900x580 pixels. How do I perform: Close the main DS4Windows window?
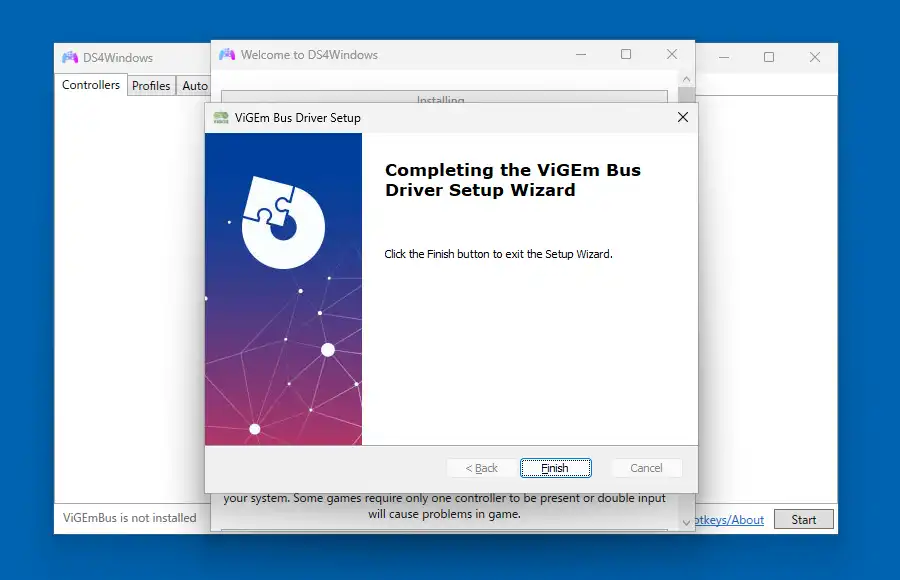click(814, 57)
